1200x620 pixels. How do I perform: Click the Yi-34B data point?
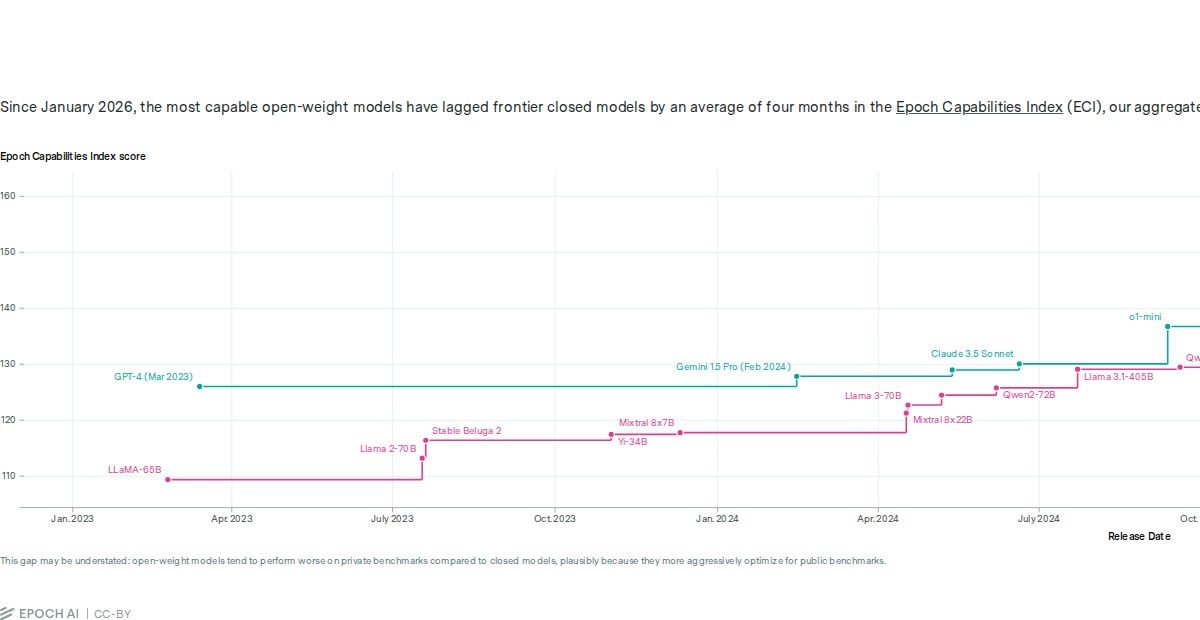(x=611, y=434)
